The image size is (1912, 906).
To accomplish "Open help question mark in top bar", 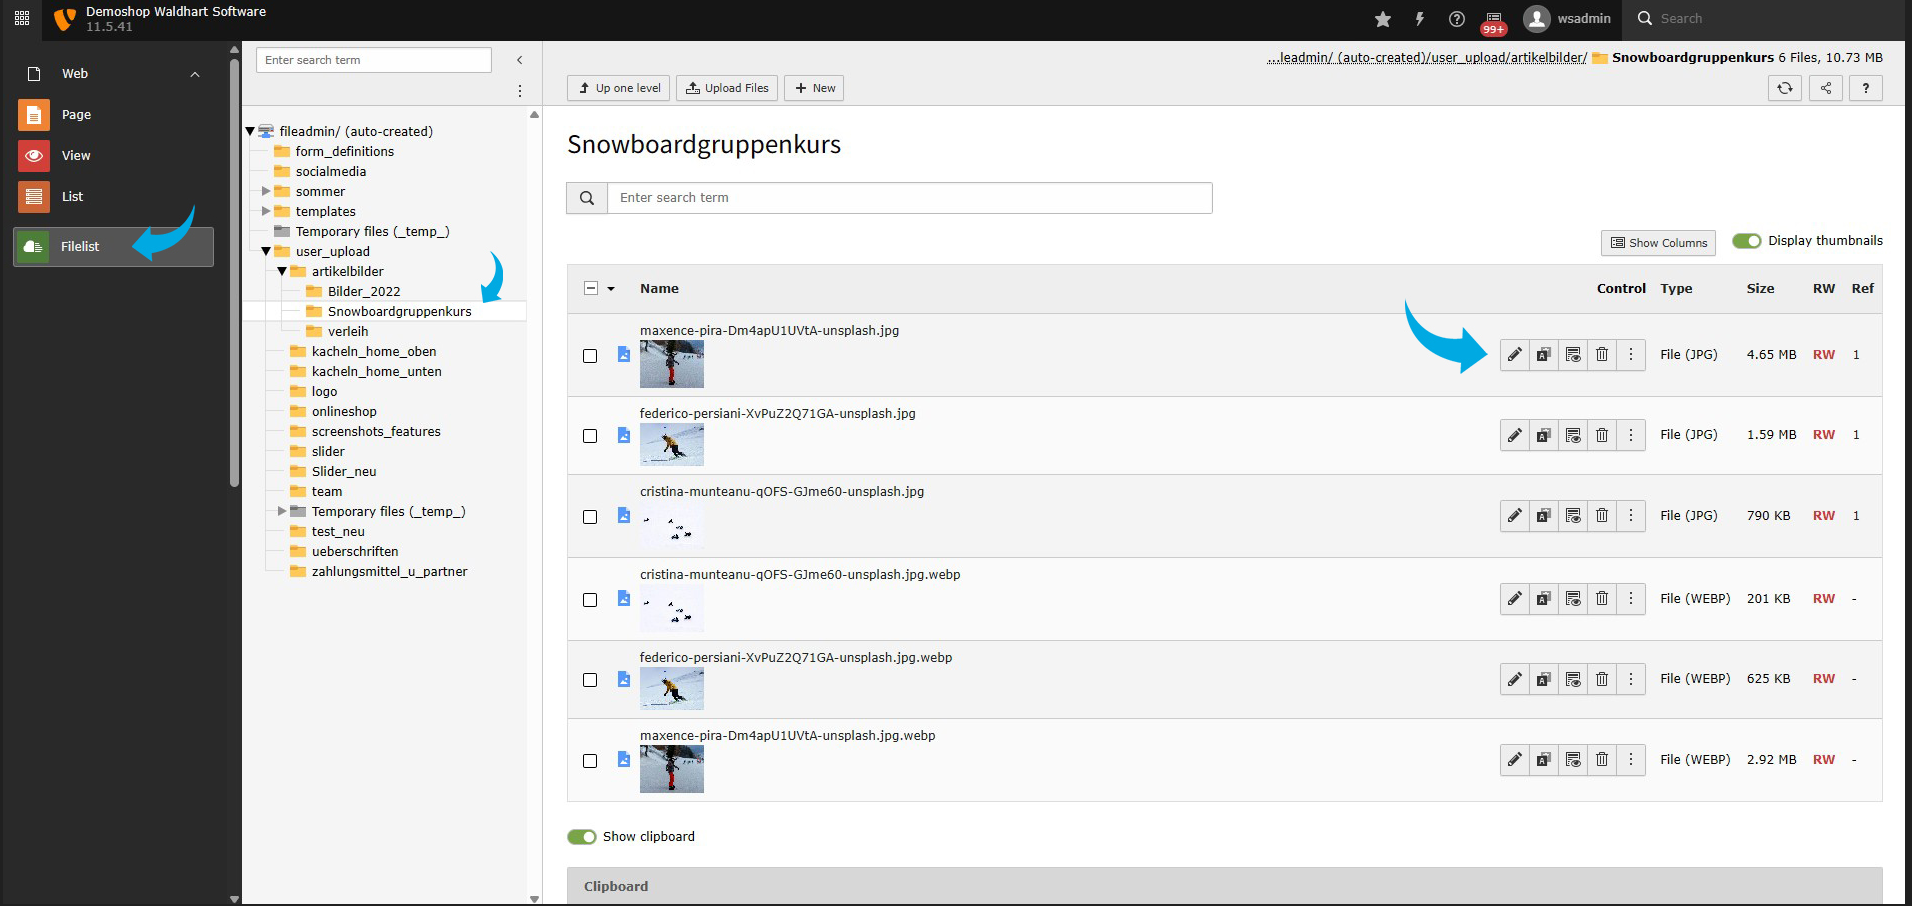I will 1457,19.
